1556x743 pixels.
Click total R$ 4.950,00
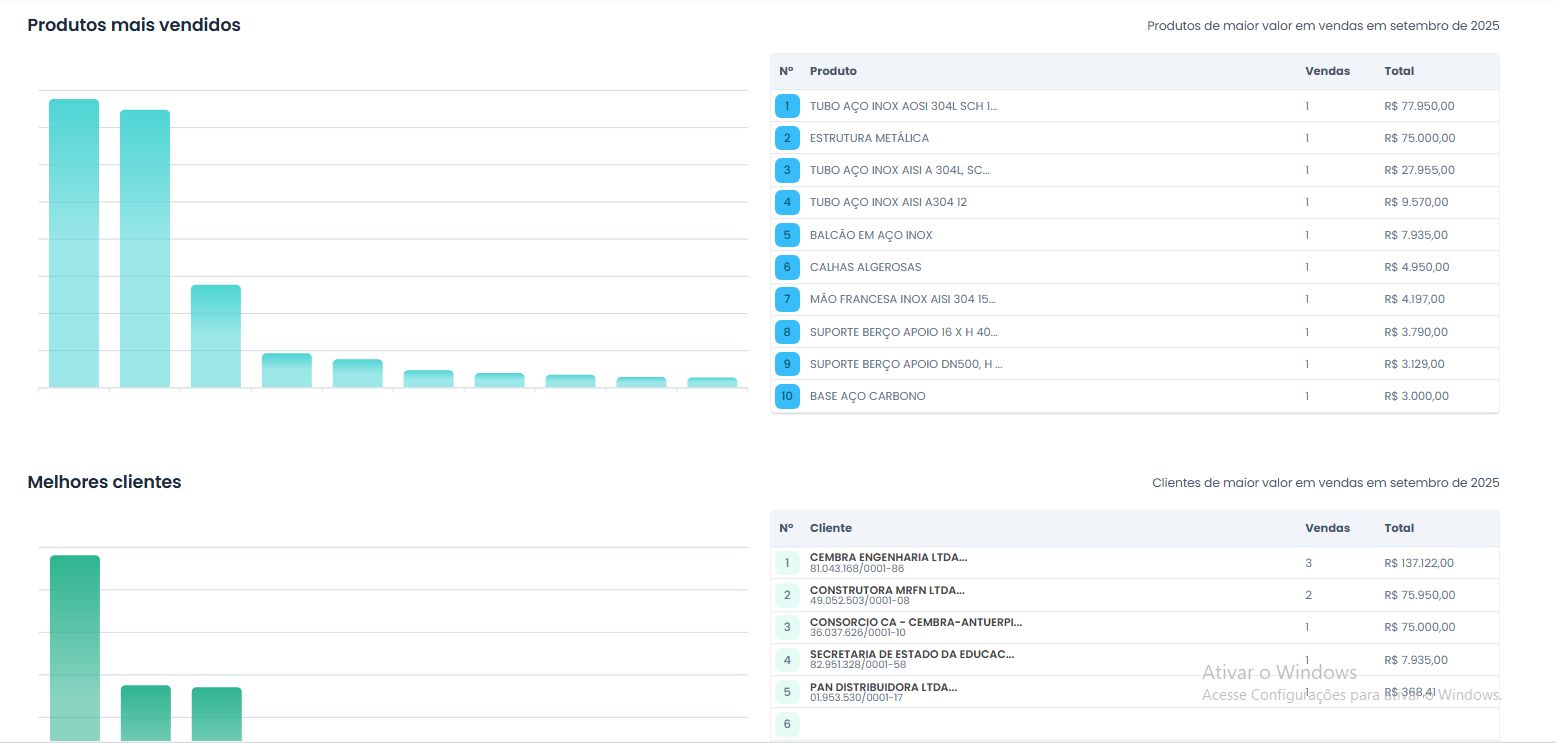tap(1417, 267)
